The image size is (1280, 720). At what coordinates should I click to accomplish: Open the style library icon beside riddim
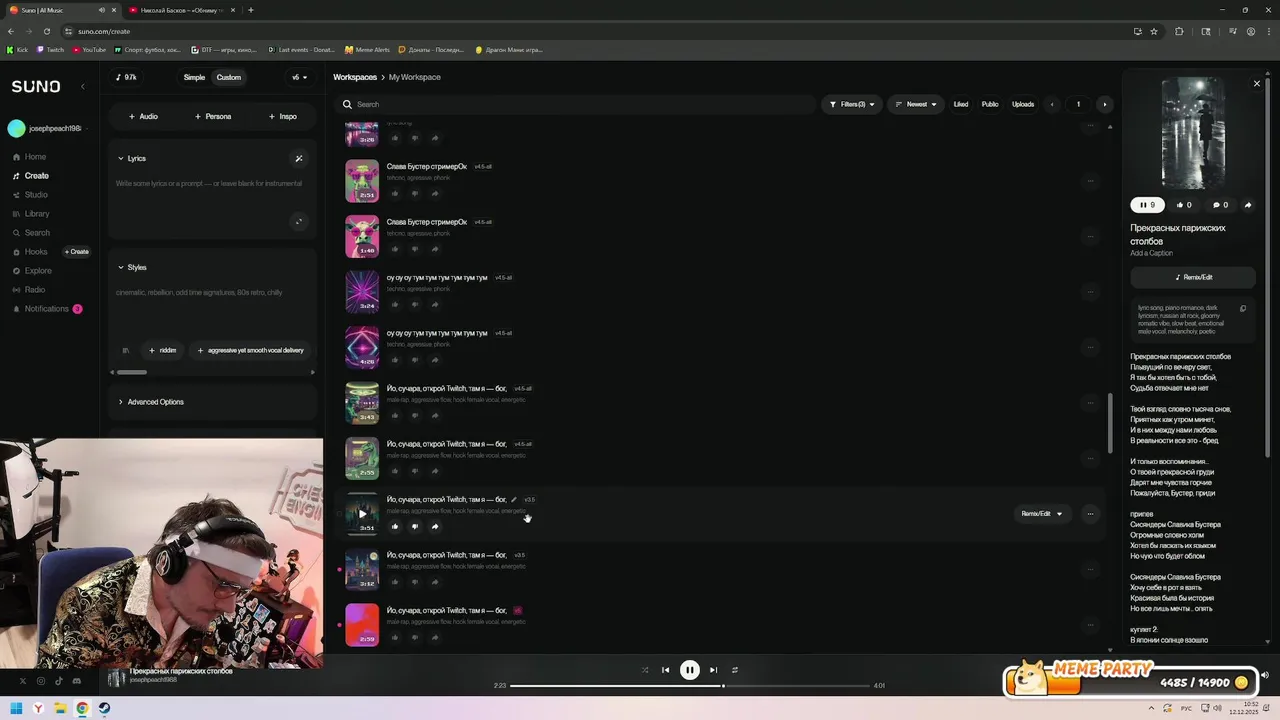126,350
